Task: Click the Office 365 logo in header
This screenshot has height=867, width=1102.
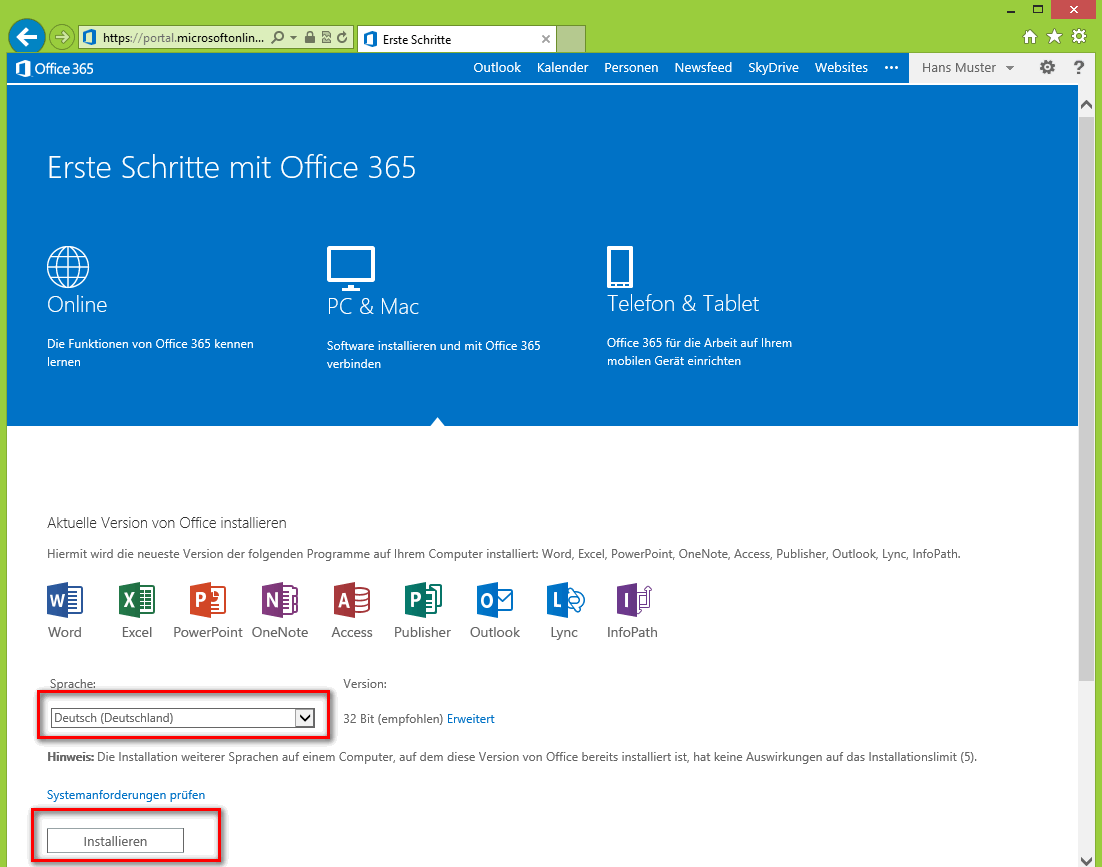Action: (55, 68)
